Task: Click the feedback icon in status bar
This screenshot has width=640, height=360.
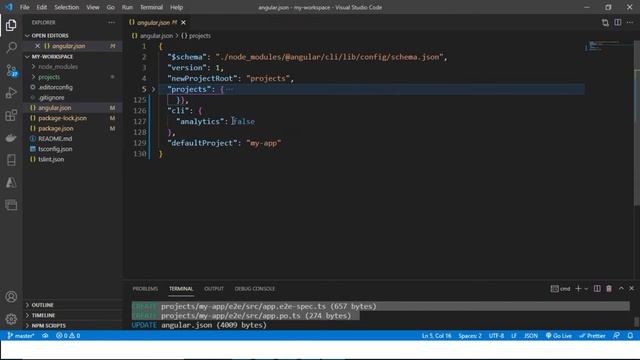Action: [x=616, y=336]
